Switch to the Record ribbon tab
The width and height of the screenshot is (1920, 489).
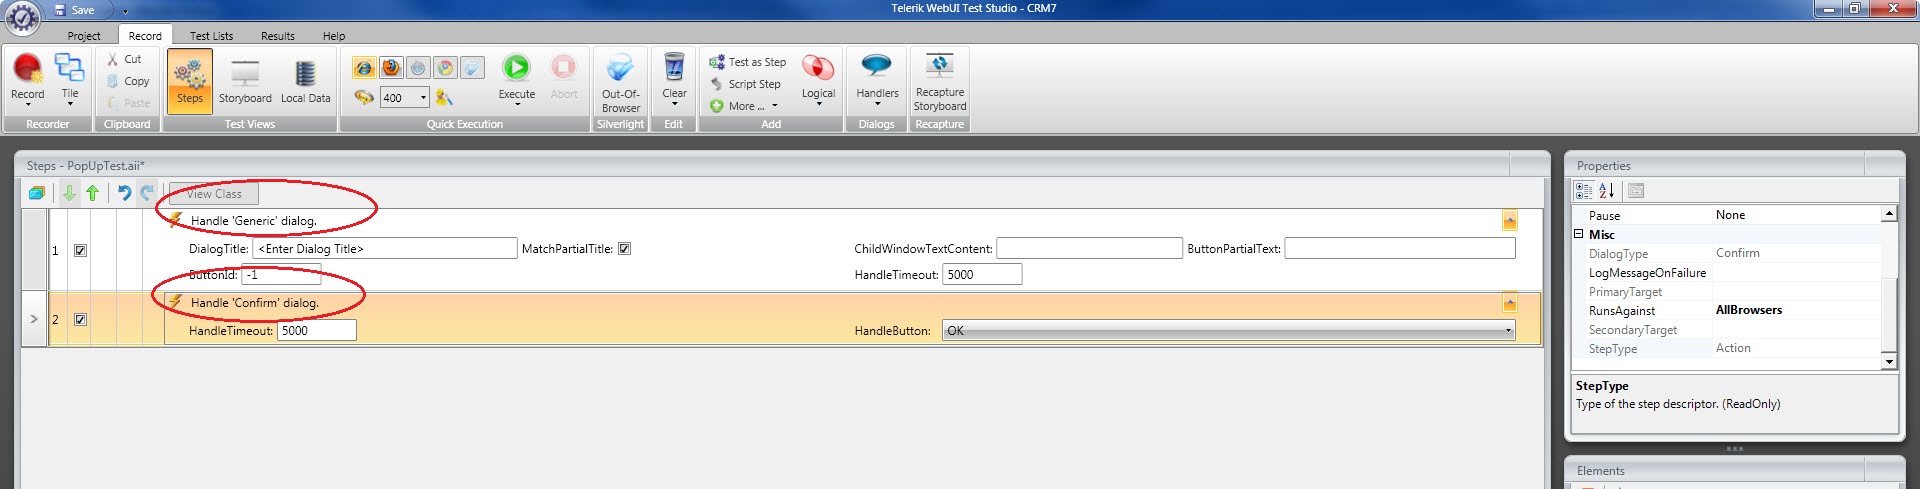click(145, 36)
